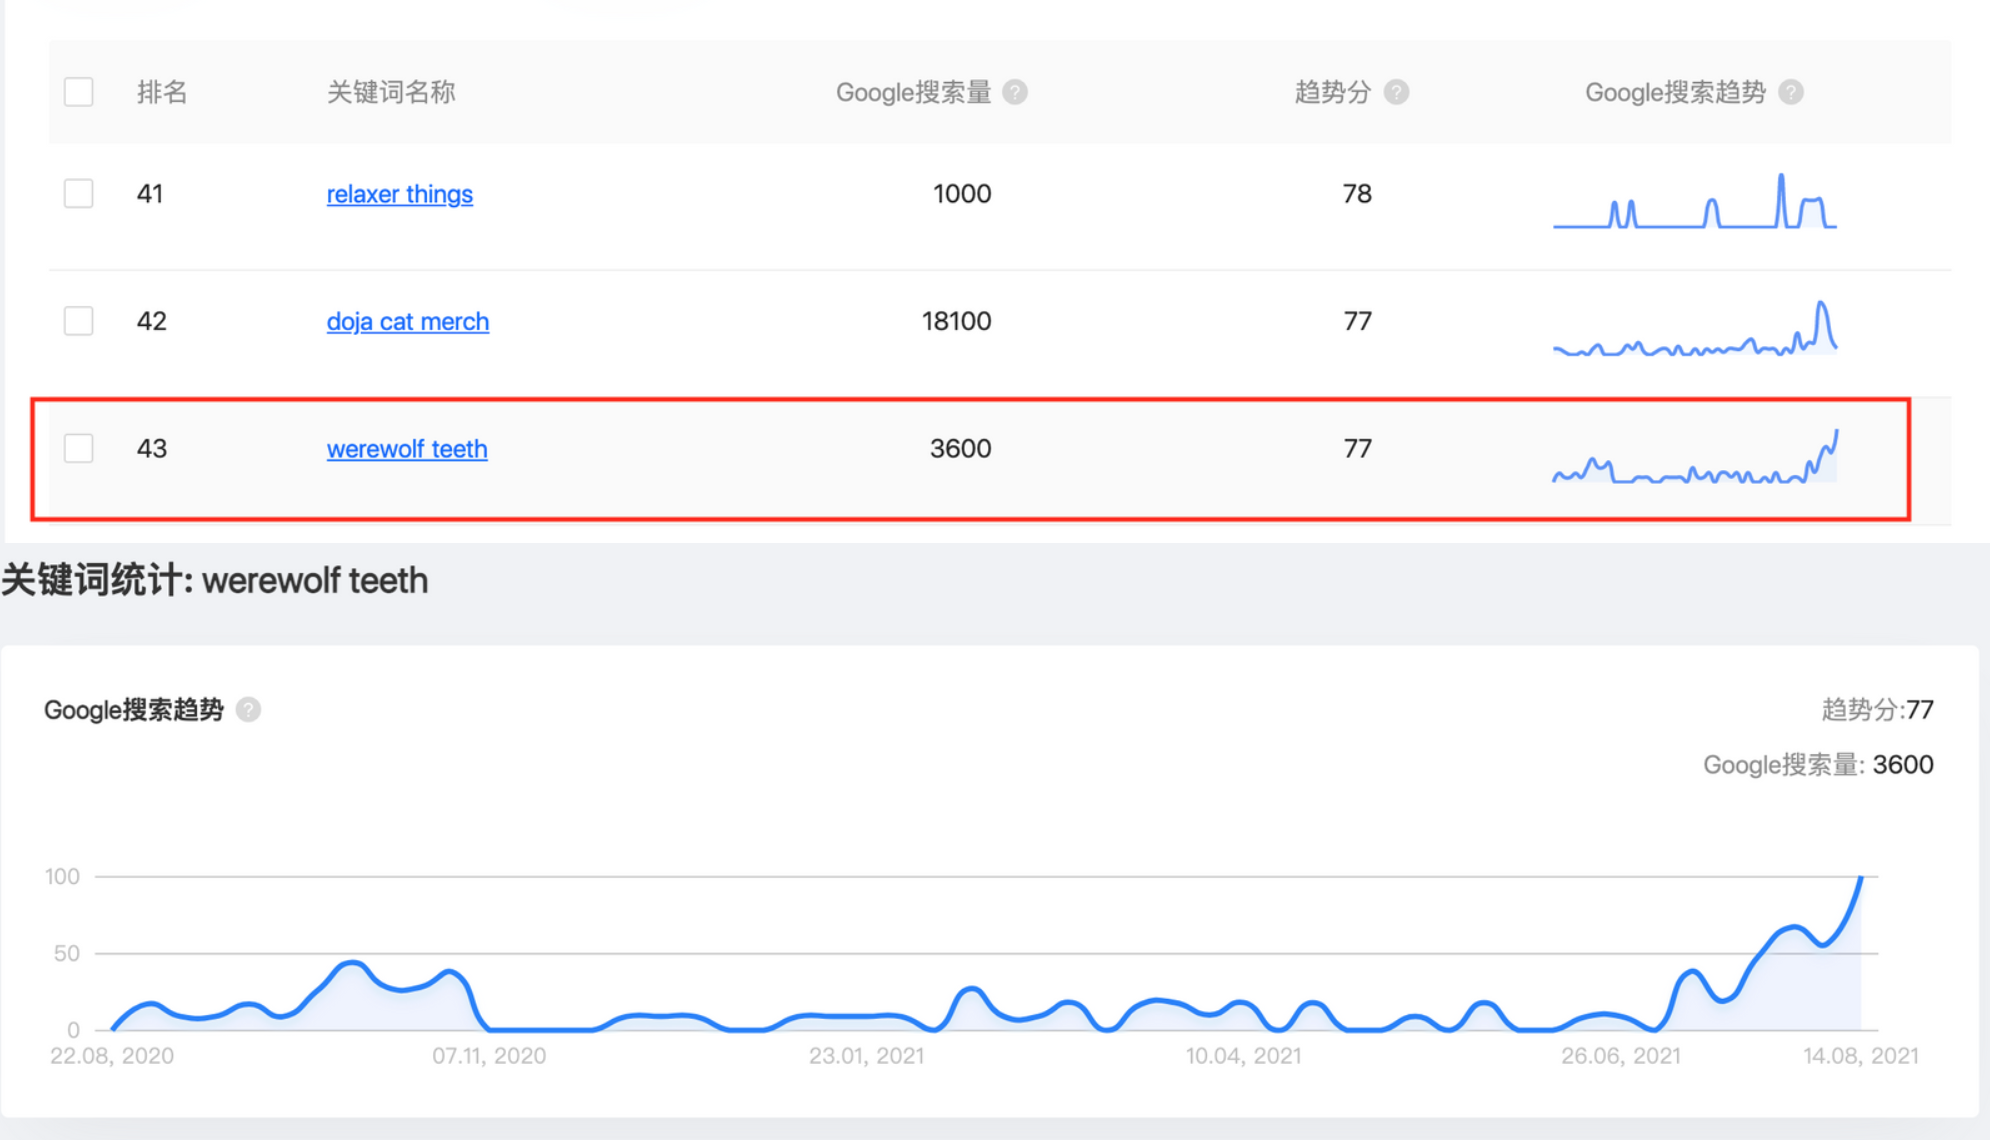
Task: Check the box for rank 42 row
Action: (78, 321)
